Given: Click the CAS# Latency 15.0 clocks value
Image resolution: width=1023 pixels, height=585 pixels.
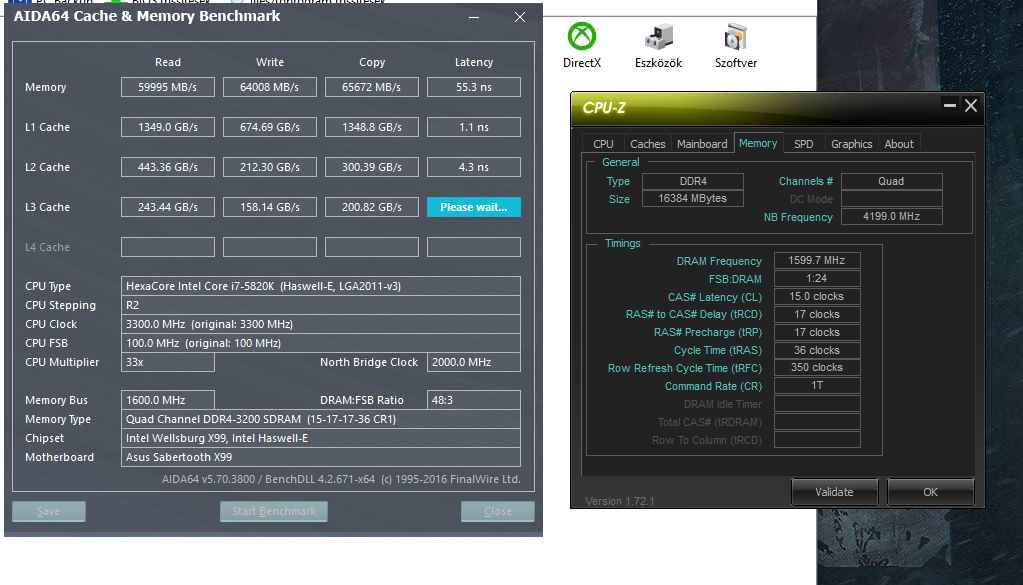Looking at the screenshot, I should point(817,296).
